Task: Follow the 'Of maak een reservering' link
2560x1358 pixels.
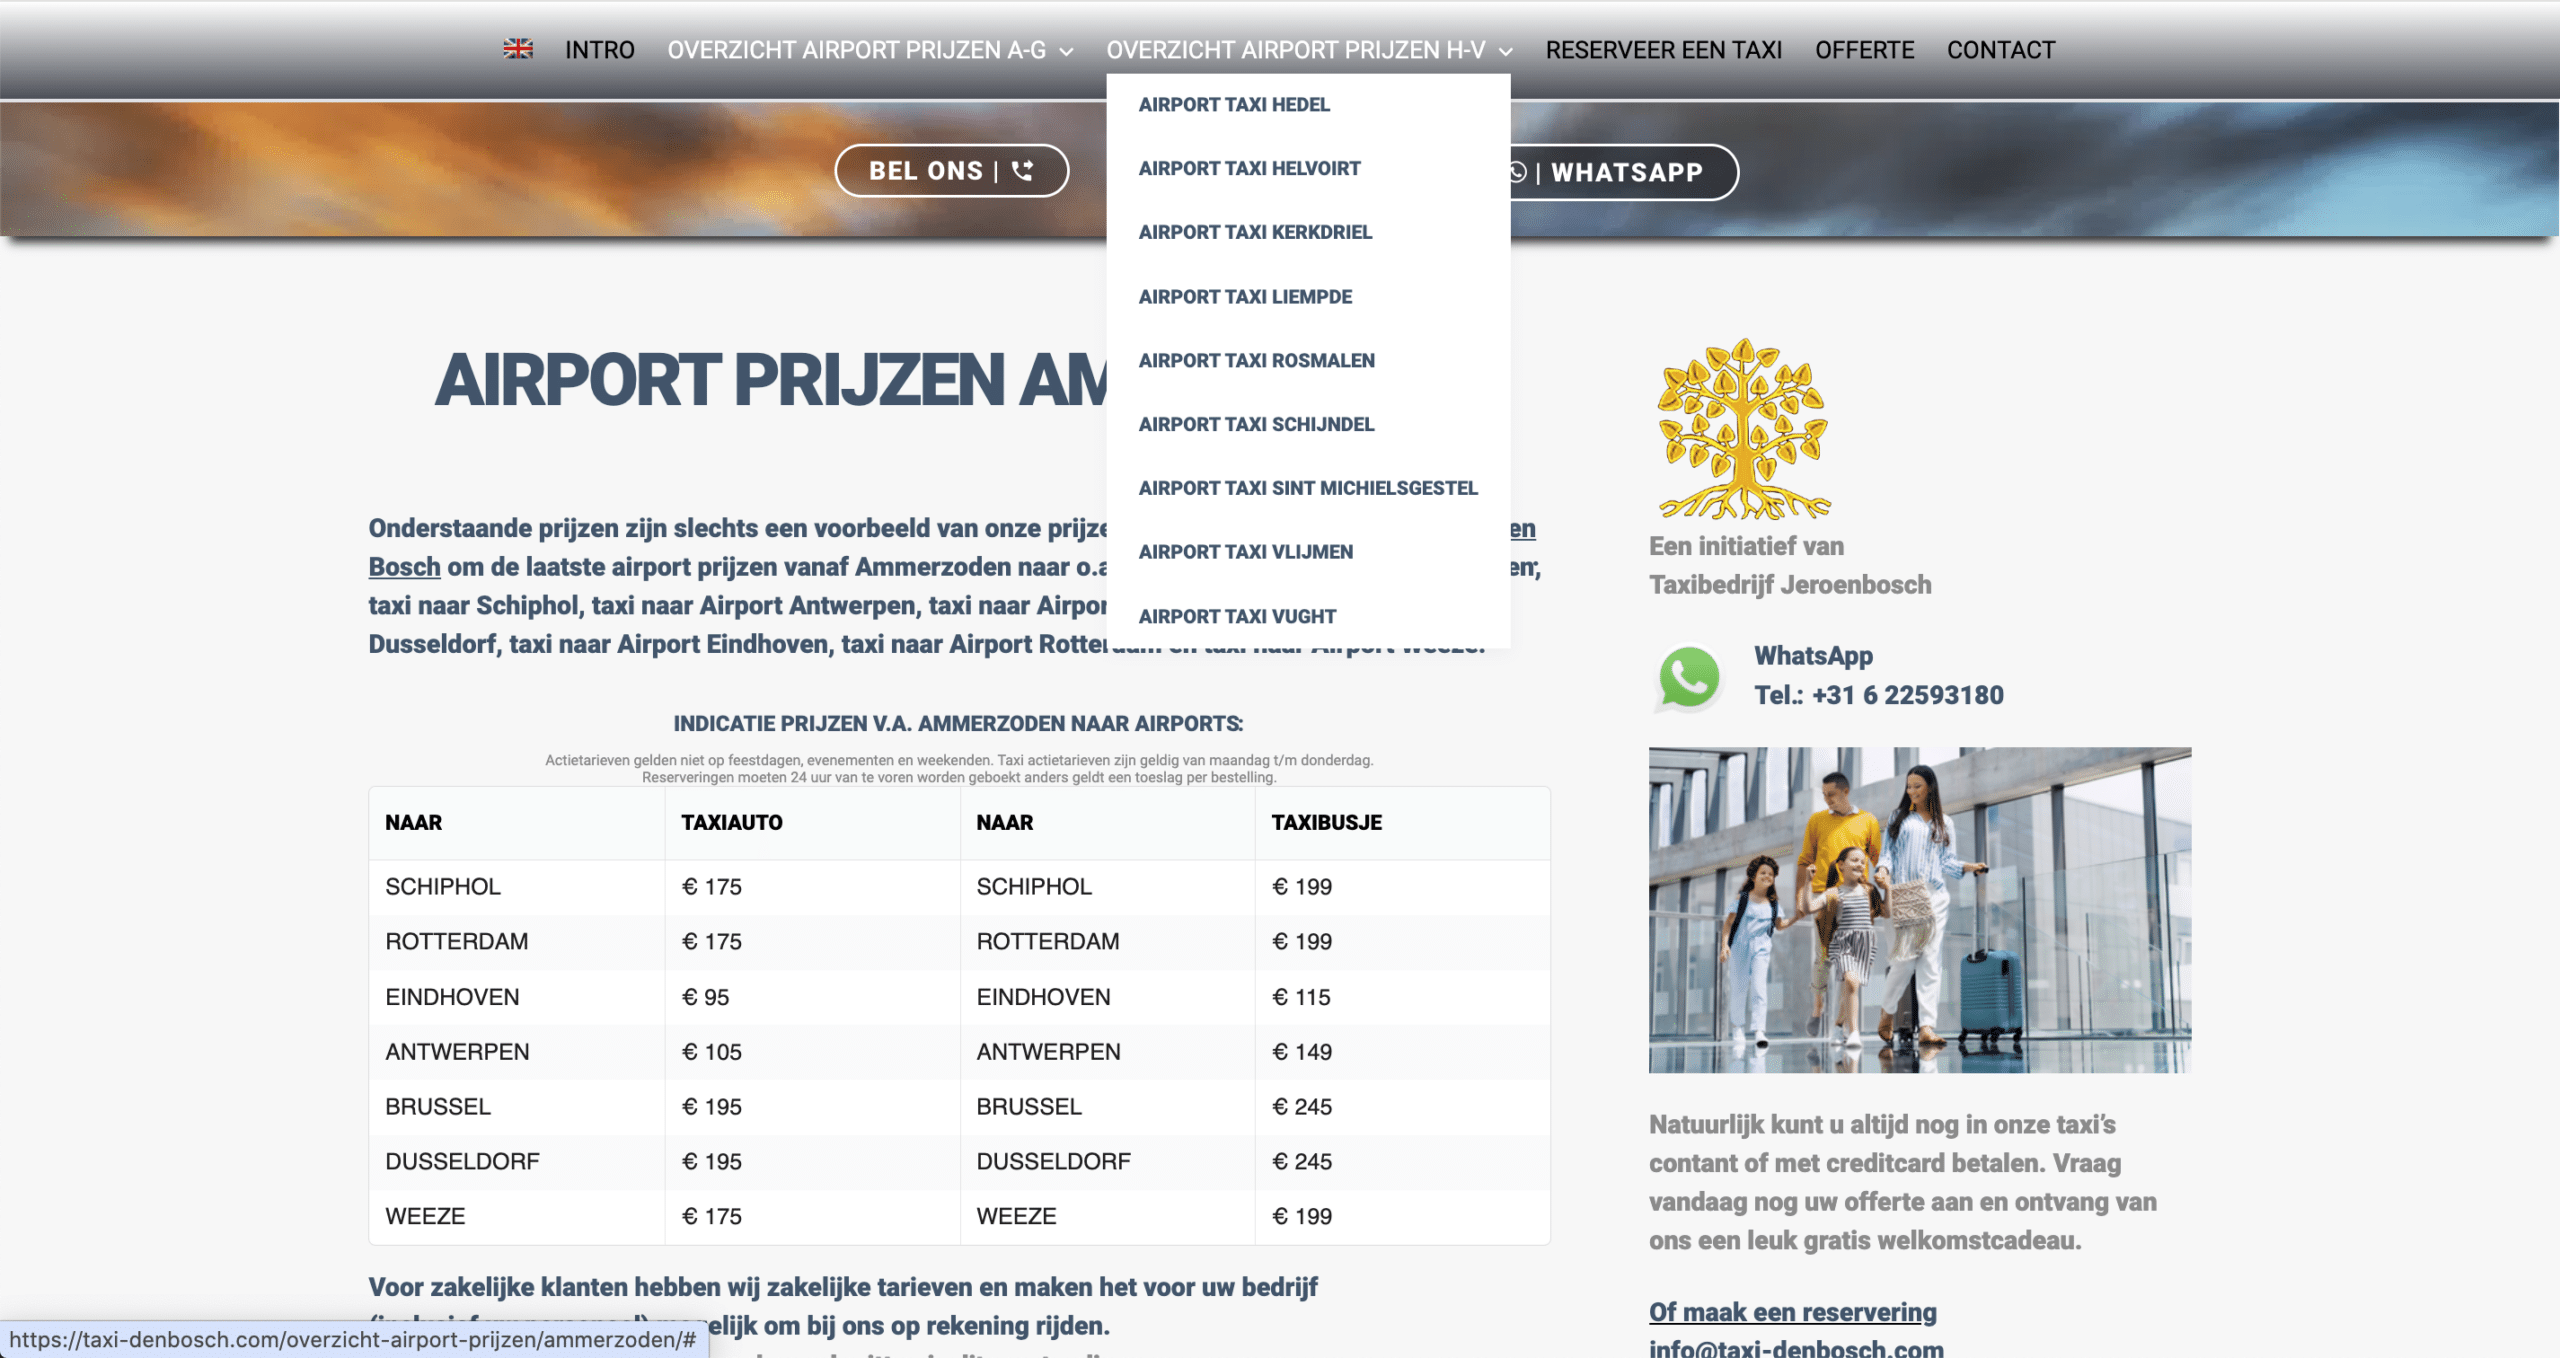Action: click(x=1792, y=1312)
